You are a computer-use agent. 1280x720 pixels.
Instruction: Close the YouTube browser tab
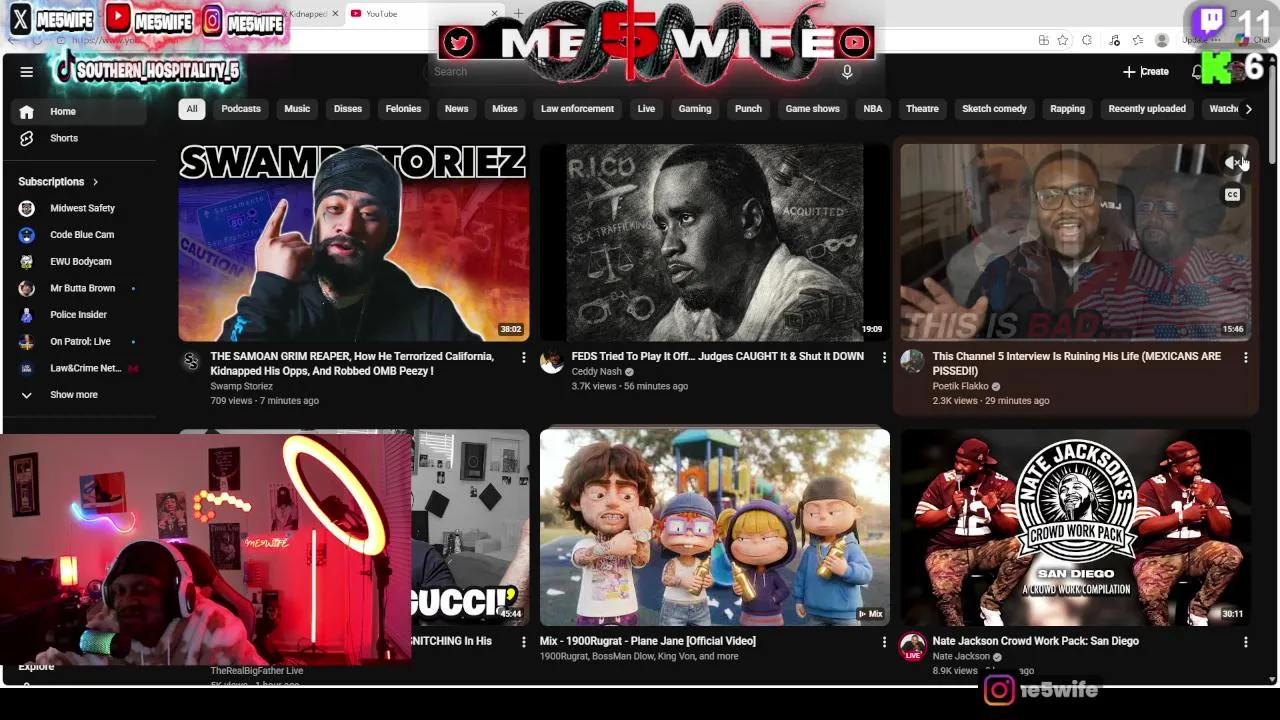click(x=494, y=14)
